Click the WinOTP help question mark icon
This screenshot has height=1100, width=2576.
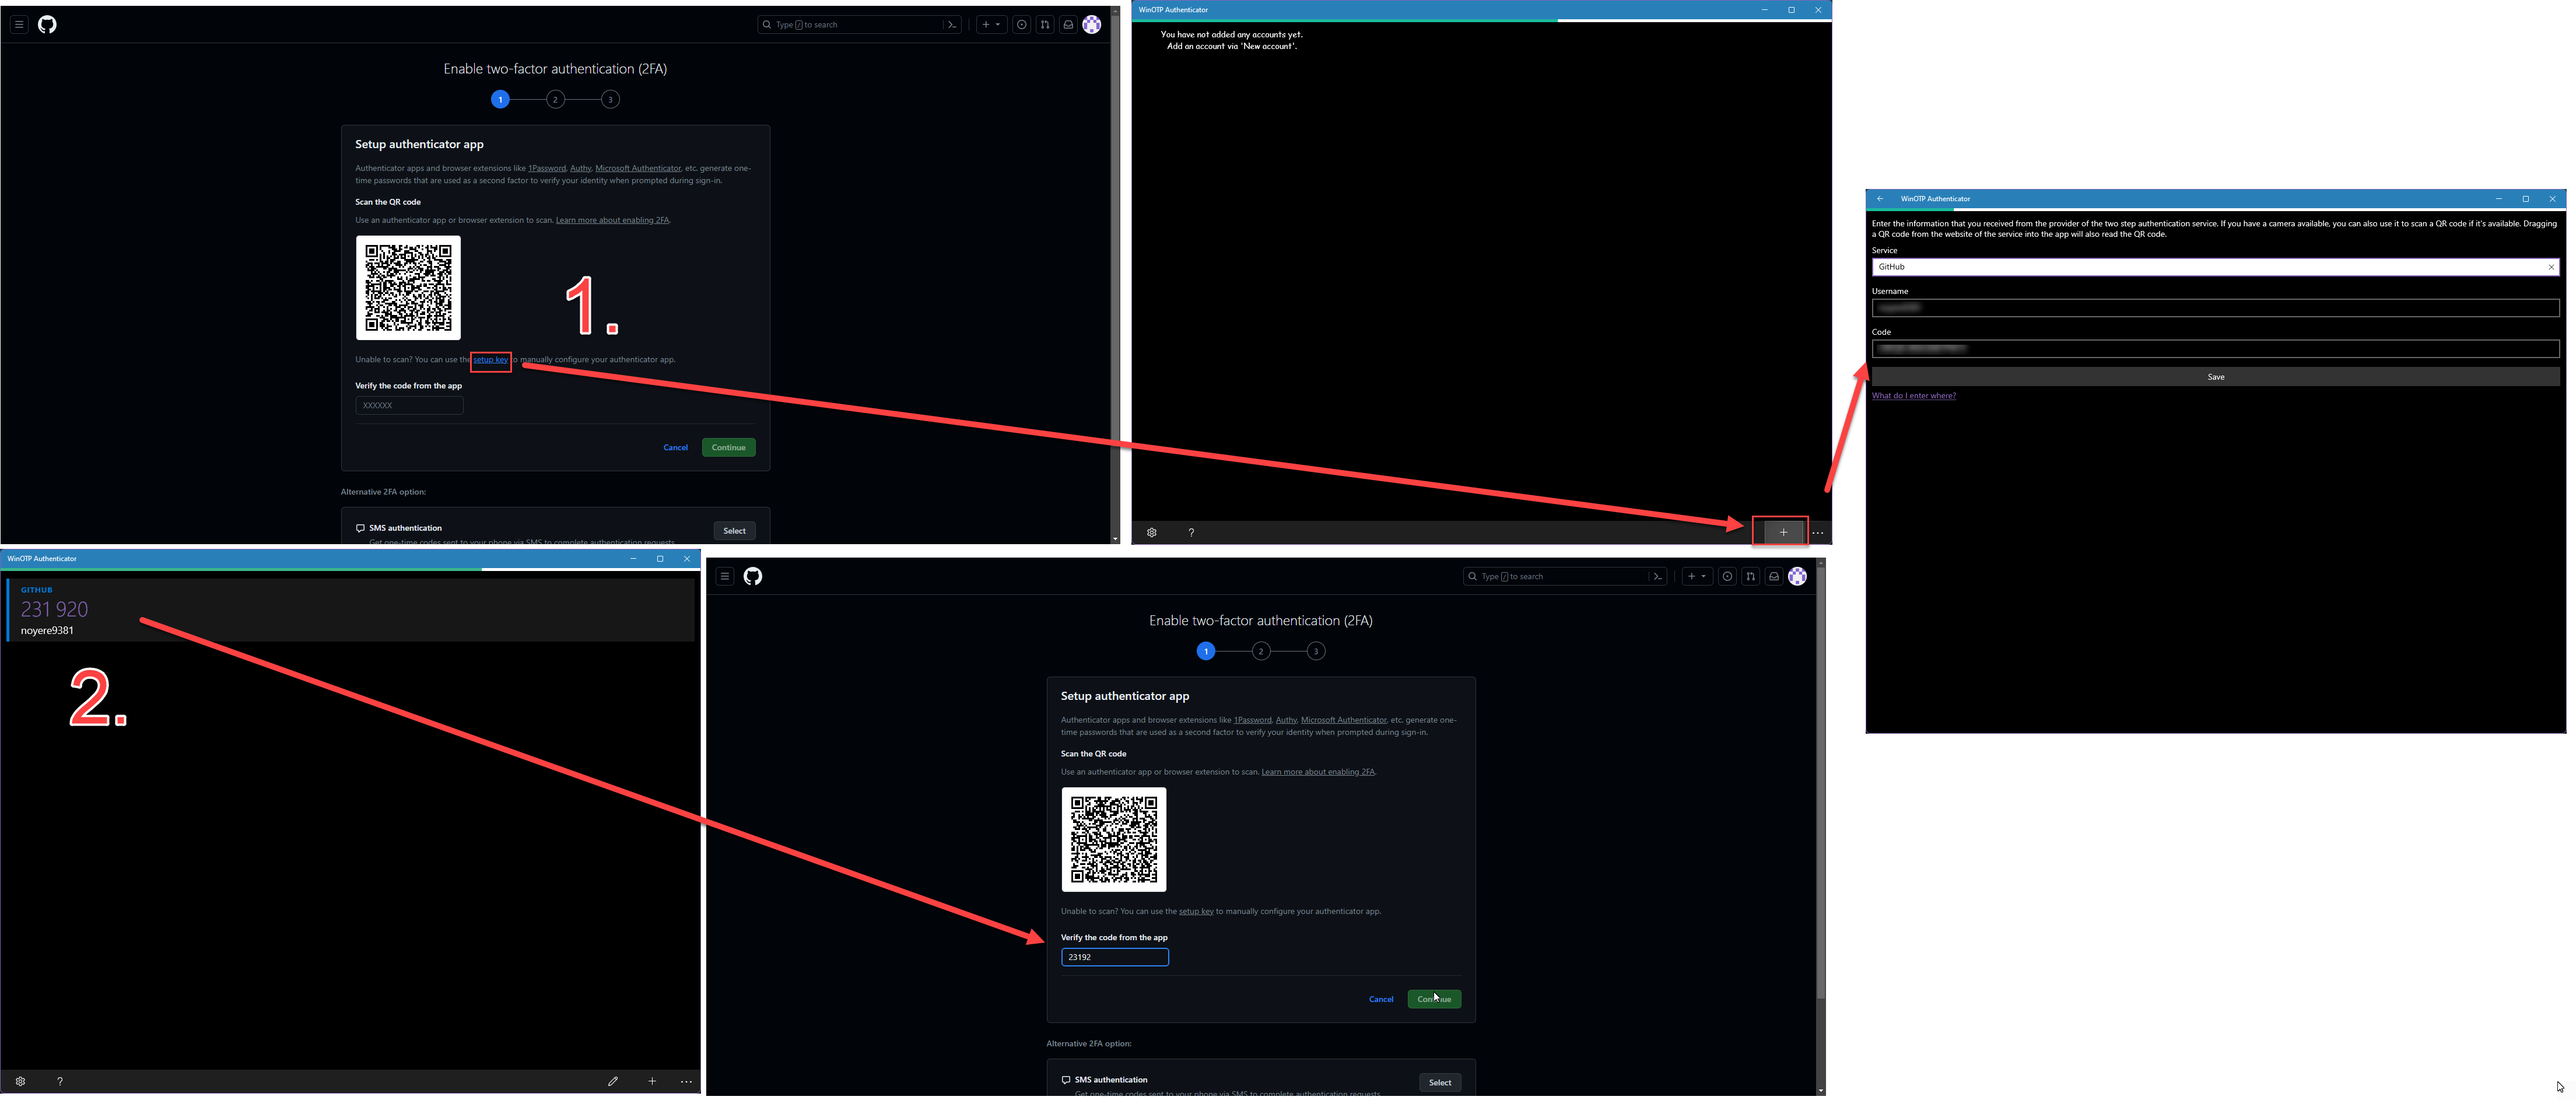1191,532
